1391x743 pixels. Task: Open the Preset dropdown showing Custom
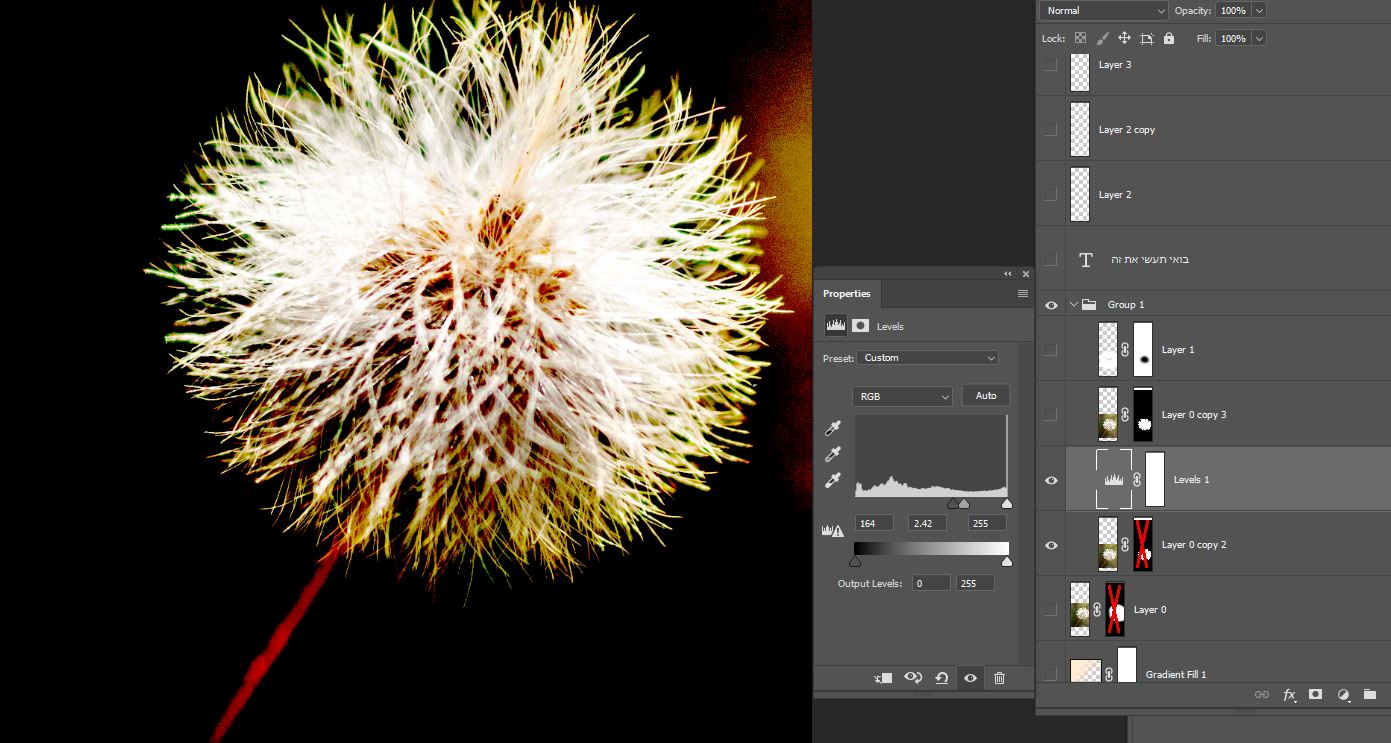point(929,358)
